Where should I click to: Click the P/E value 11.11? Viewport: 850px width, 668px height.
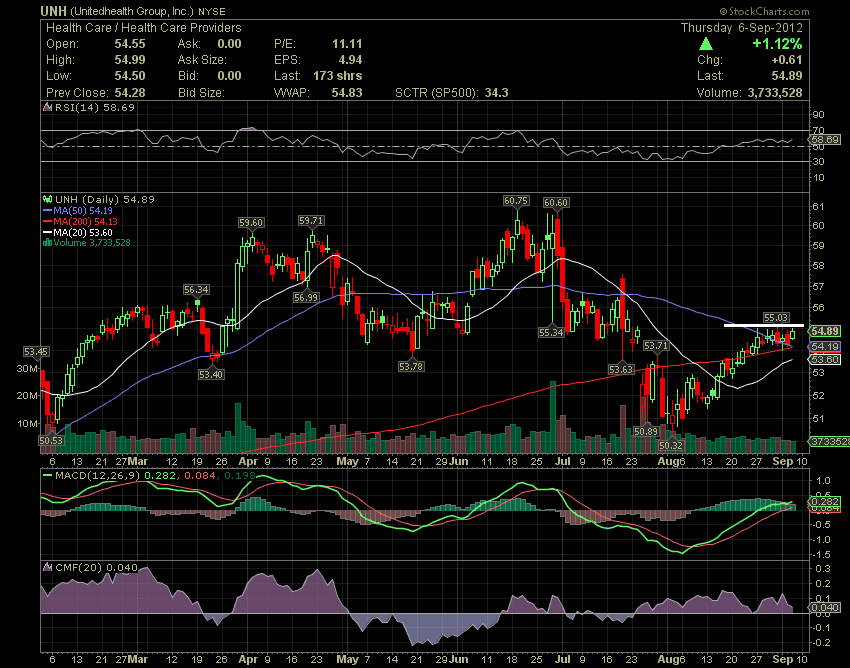[x=347, y=44]
